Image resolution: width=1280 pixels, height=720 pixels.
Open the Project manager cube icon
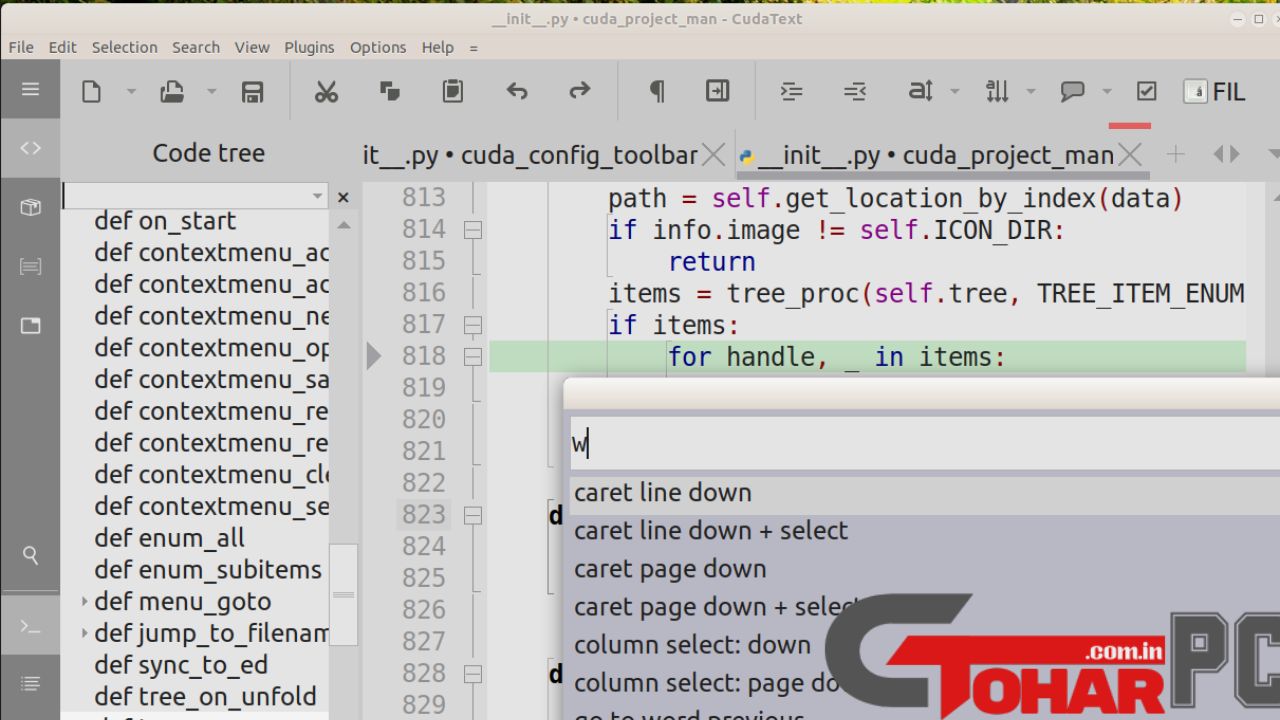click(30, 207)
